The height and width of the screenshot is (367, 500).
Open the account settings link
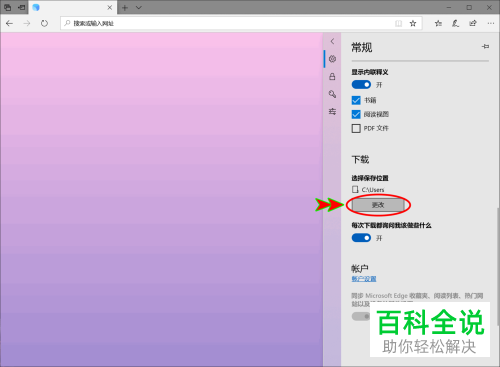point(364,279)
